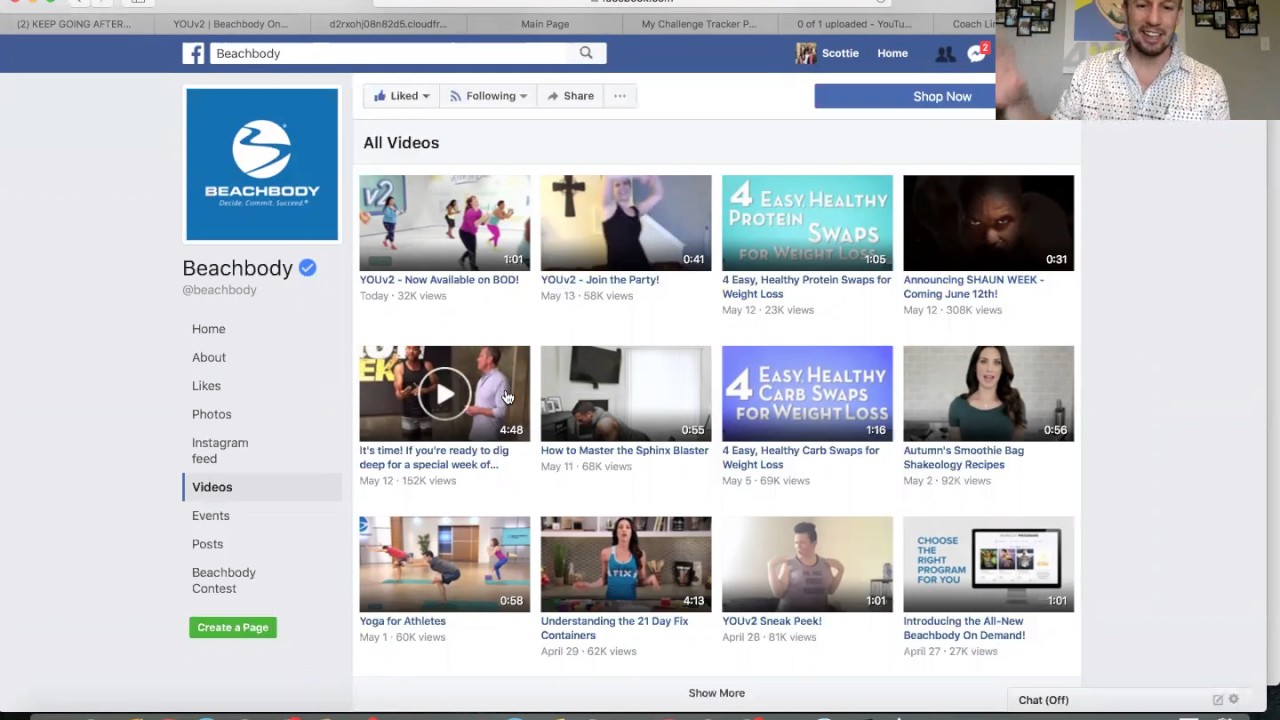Switch to the 'Main Page' browser tab
This screenshot has height=720, width=1280.
click(545, 24)
